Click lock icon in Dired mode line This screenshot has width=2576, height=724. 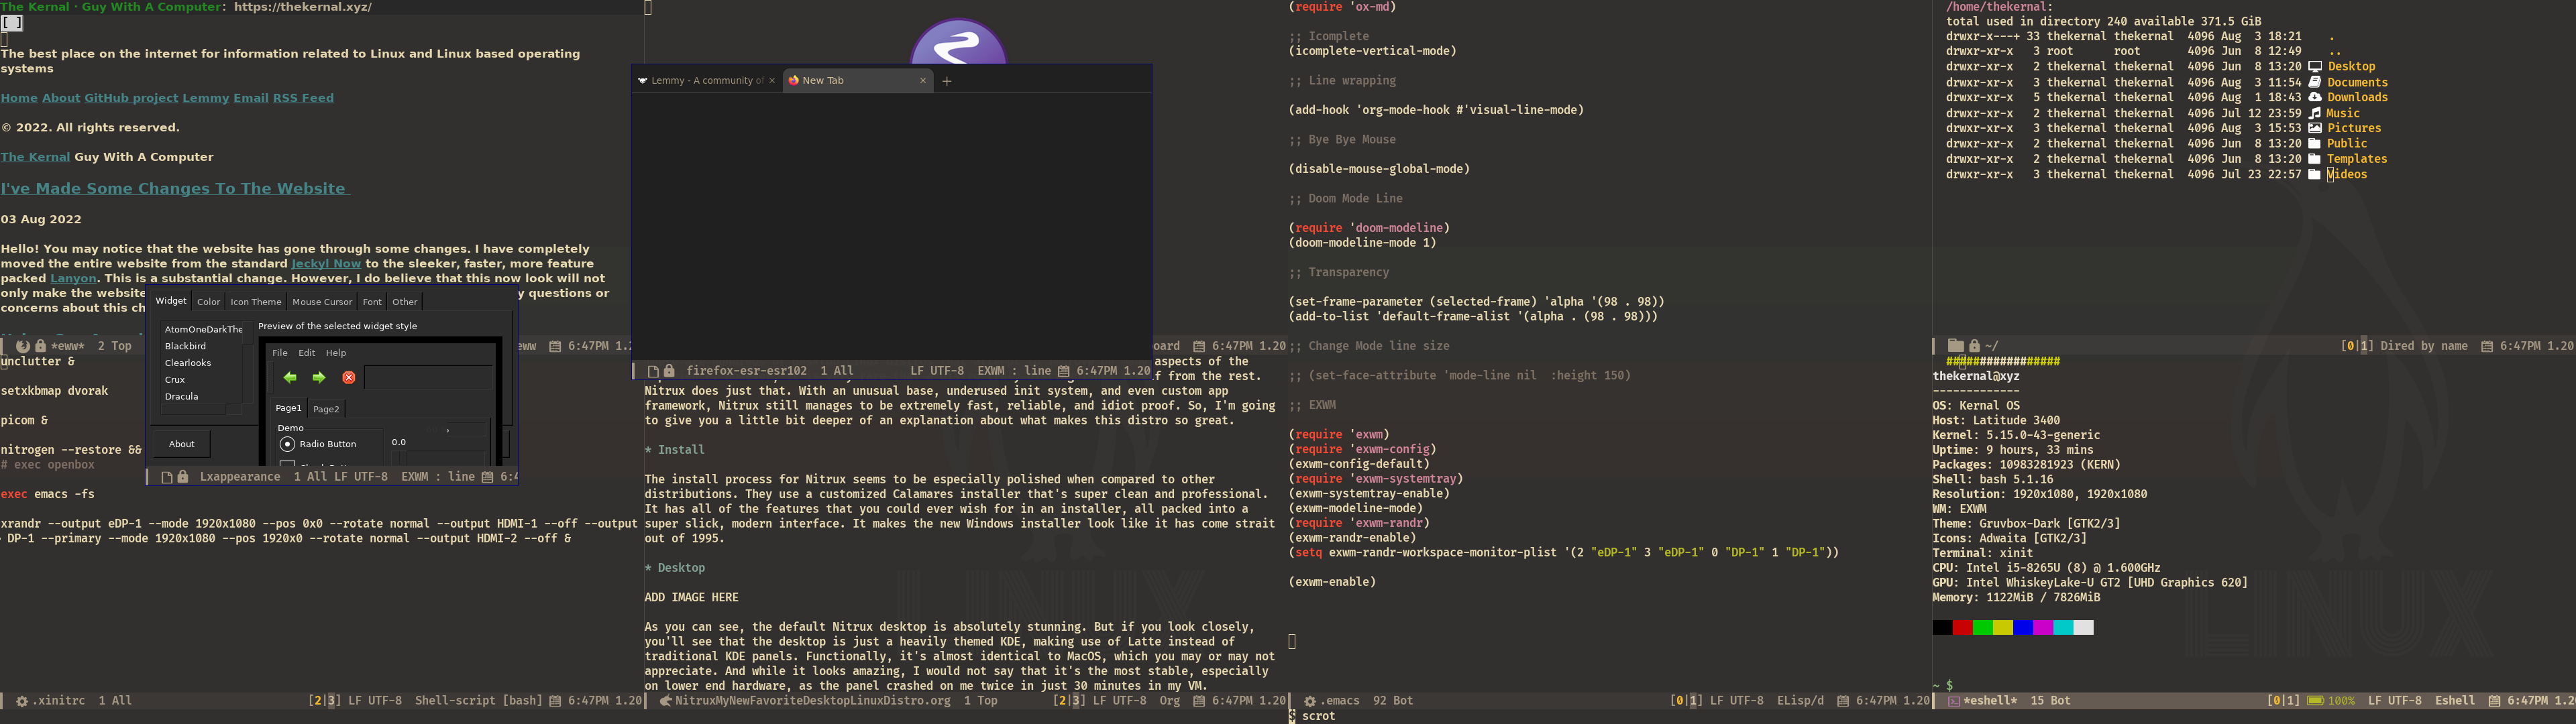coord(1975,346)
